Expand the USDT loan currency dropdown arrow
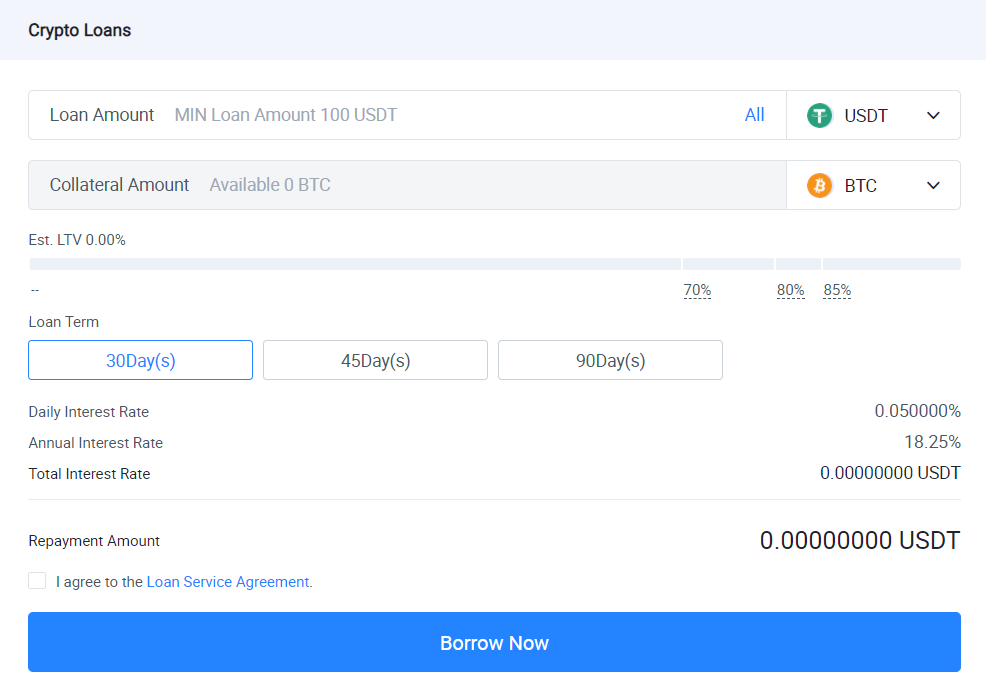 [933, 116]
